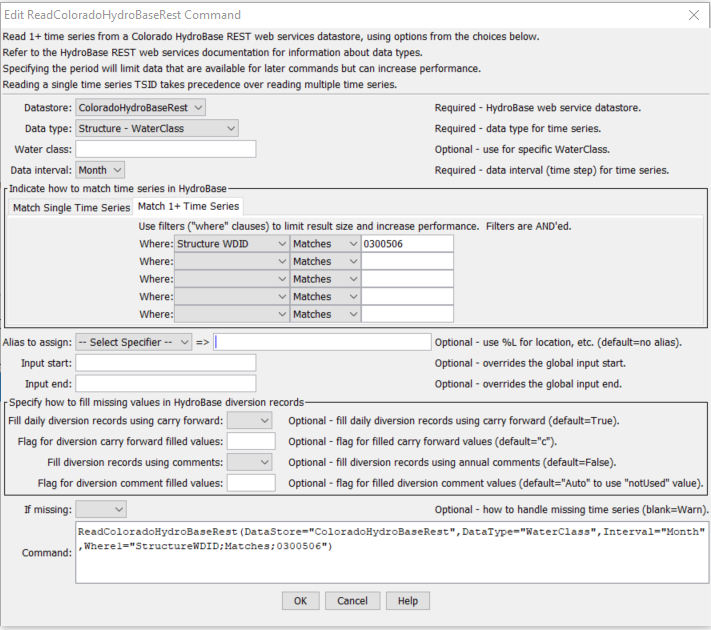Open the Data type dropdown
Screen dimensions: 711x630
[x=156, y=128]
